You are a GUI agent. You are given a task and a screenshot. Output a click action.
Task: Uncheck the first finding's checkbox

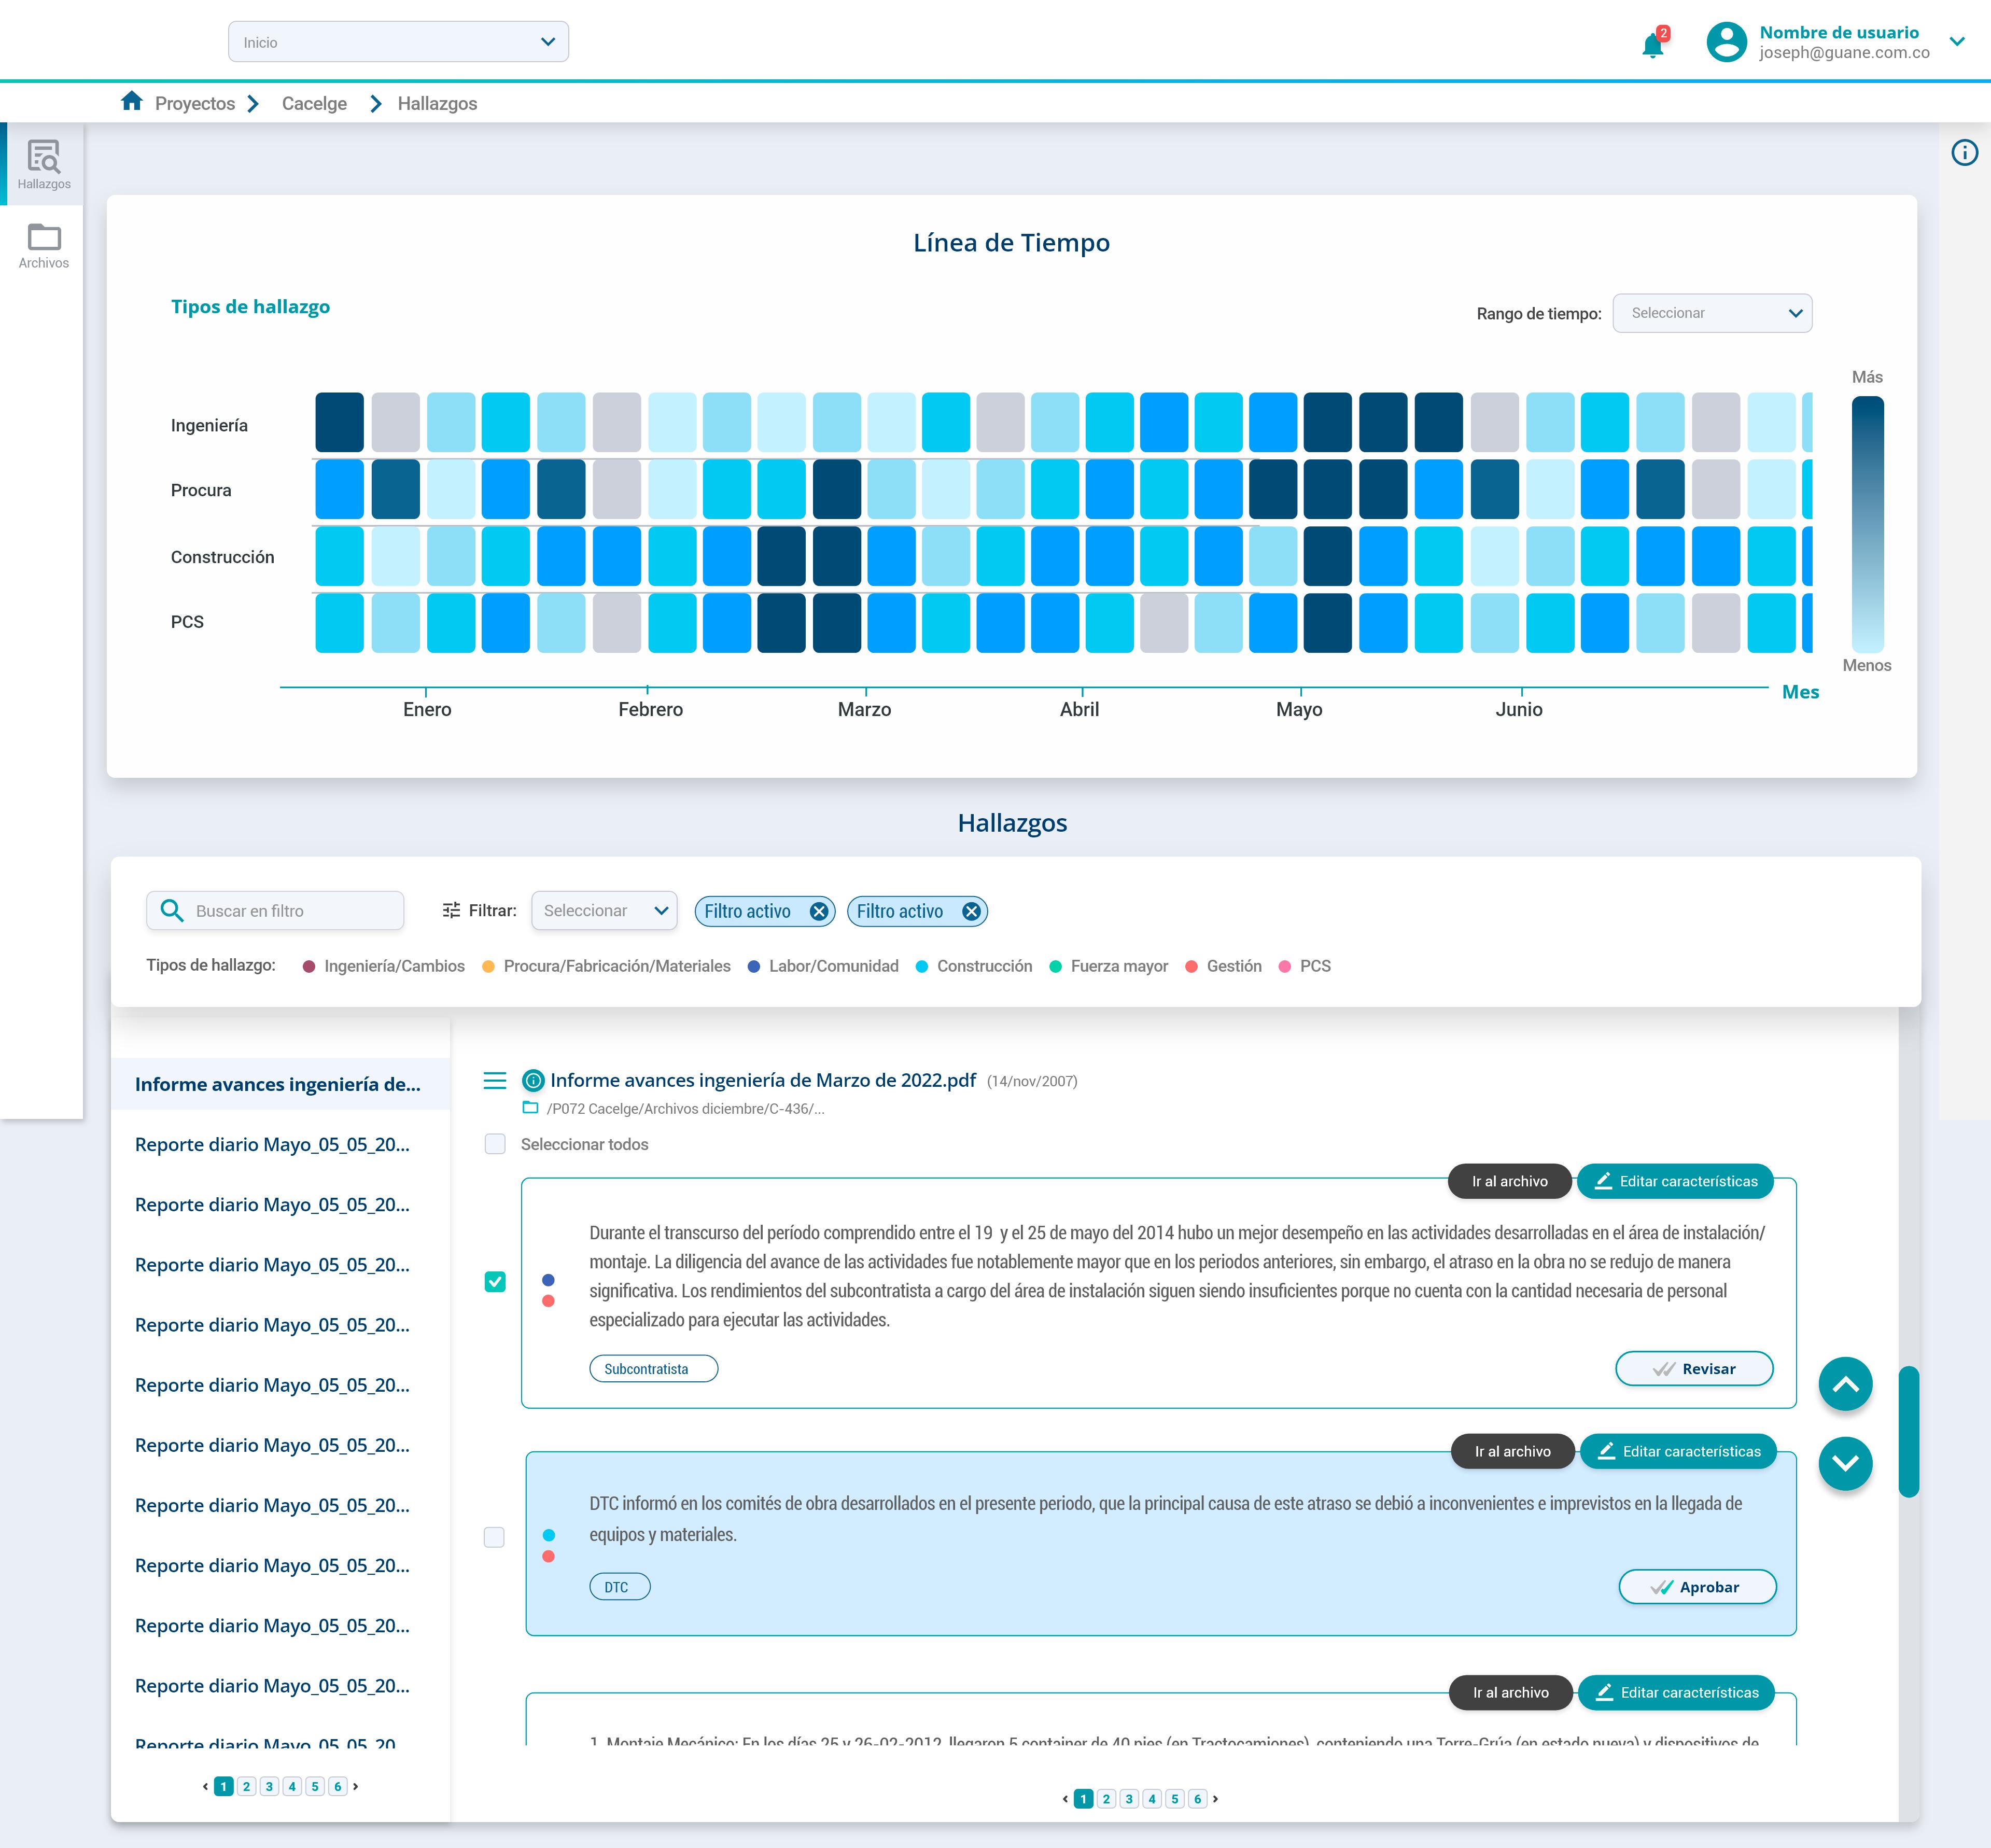[495, 1281]
